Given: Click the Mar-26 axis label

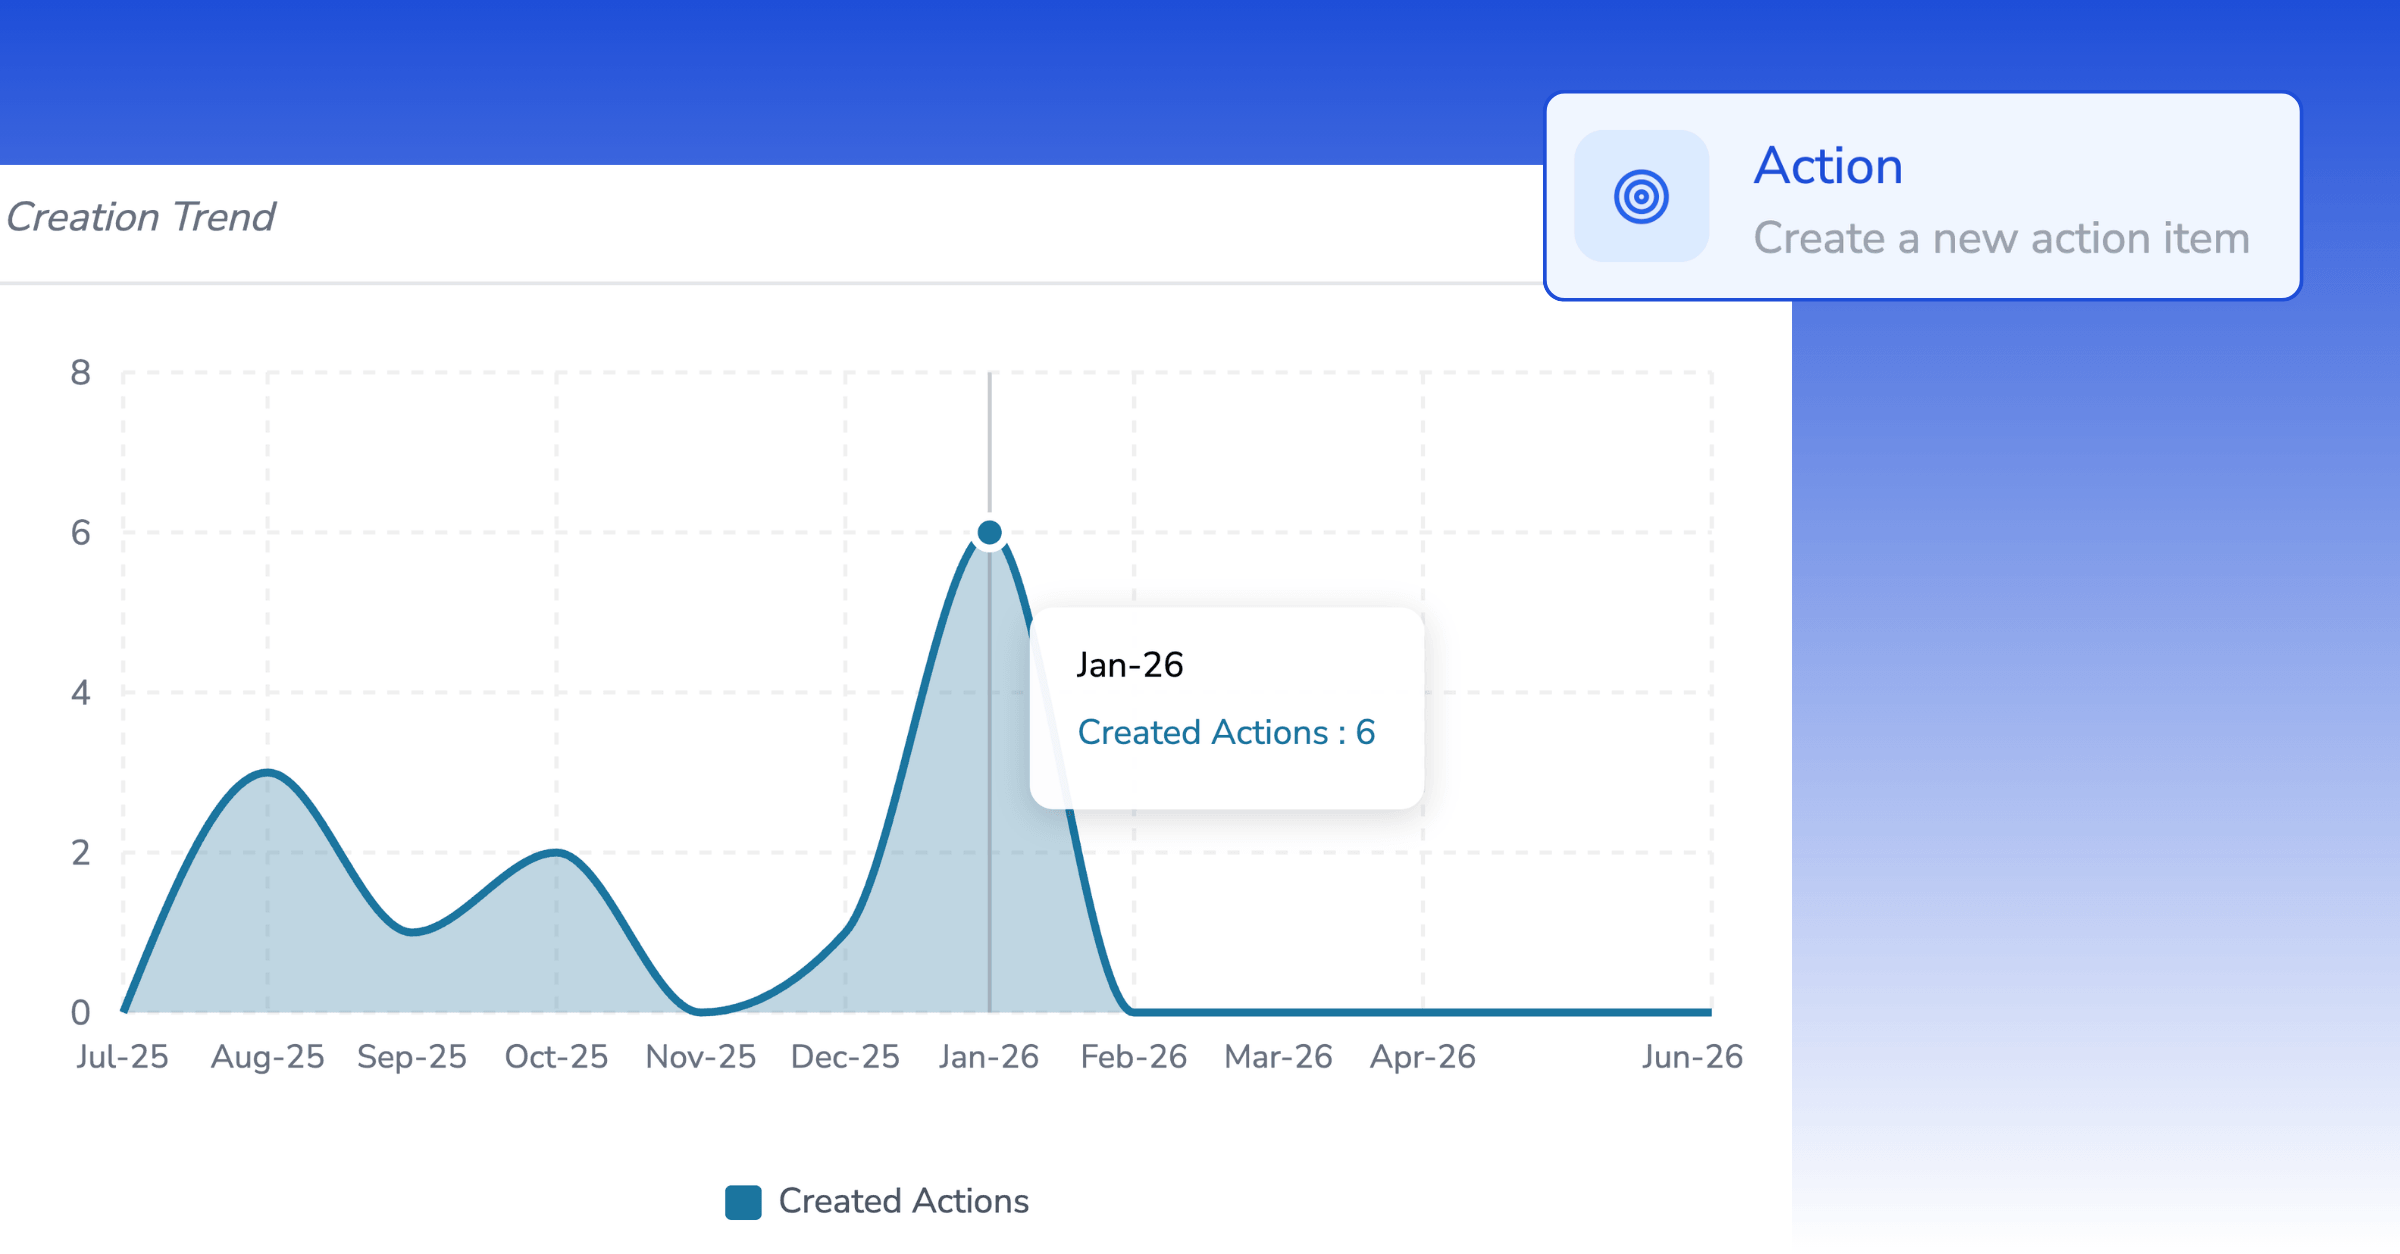Looking at the screenshot, I should tap(1278, 1057).
